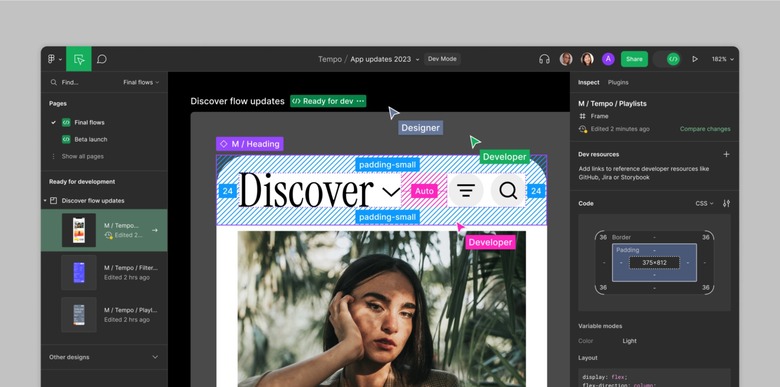The width and height of the screenshot is (780, 387).
Task: Click Show all pages
Action: pyautogui.click(x=83, y=156)
